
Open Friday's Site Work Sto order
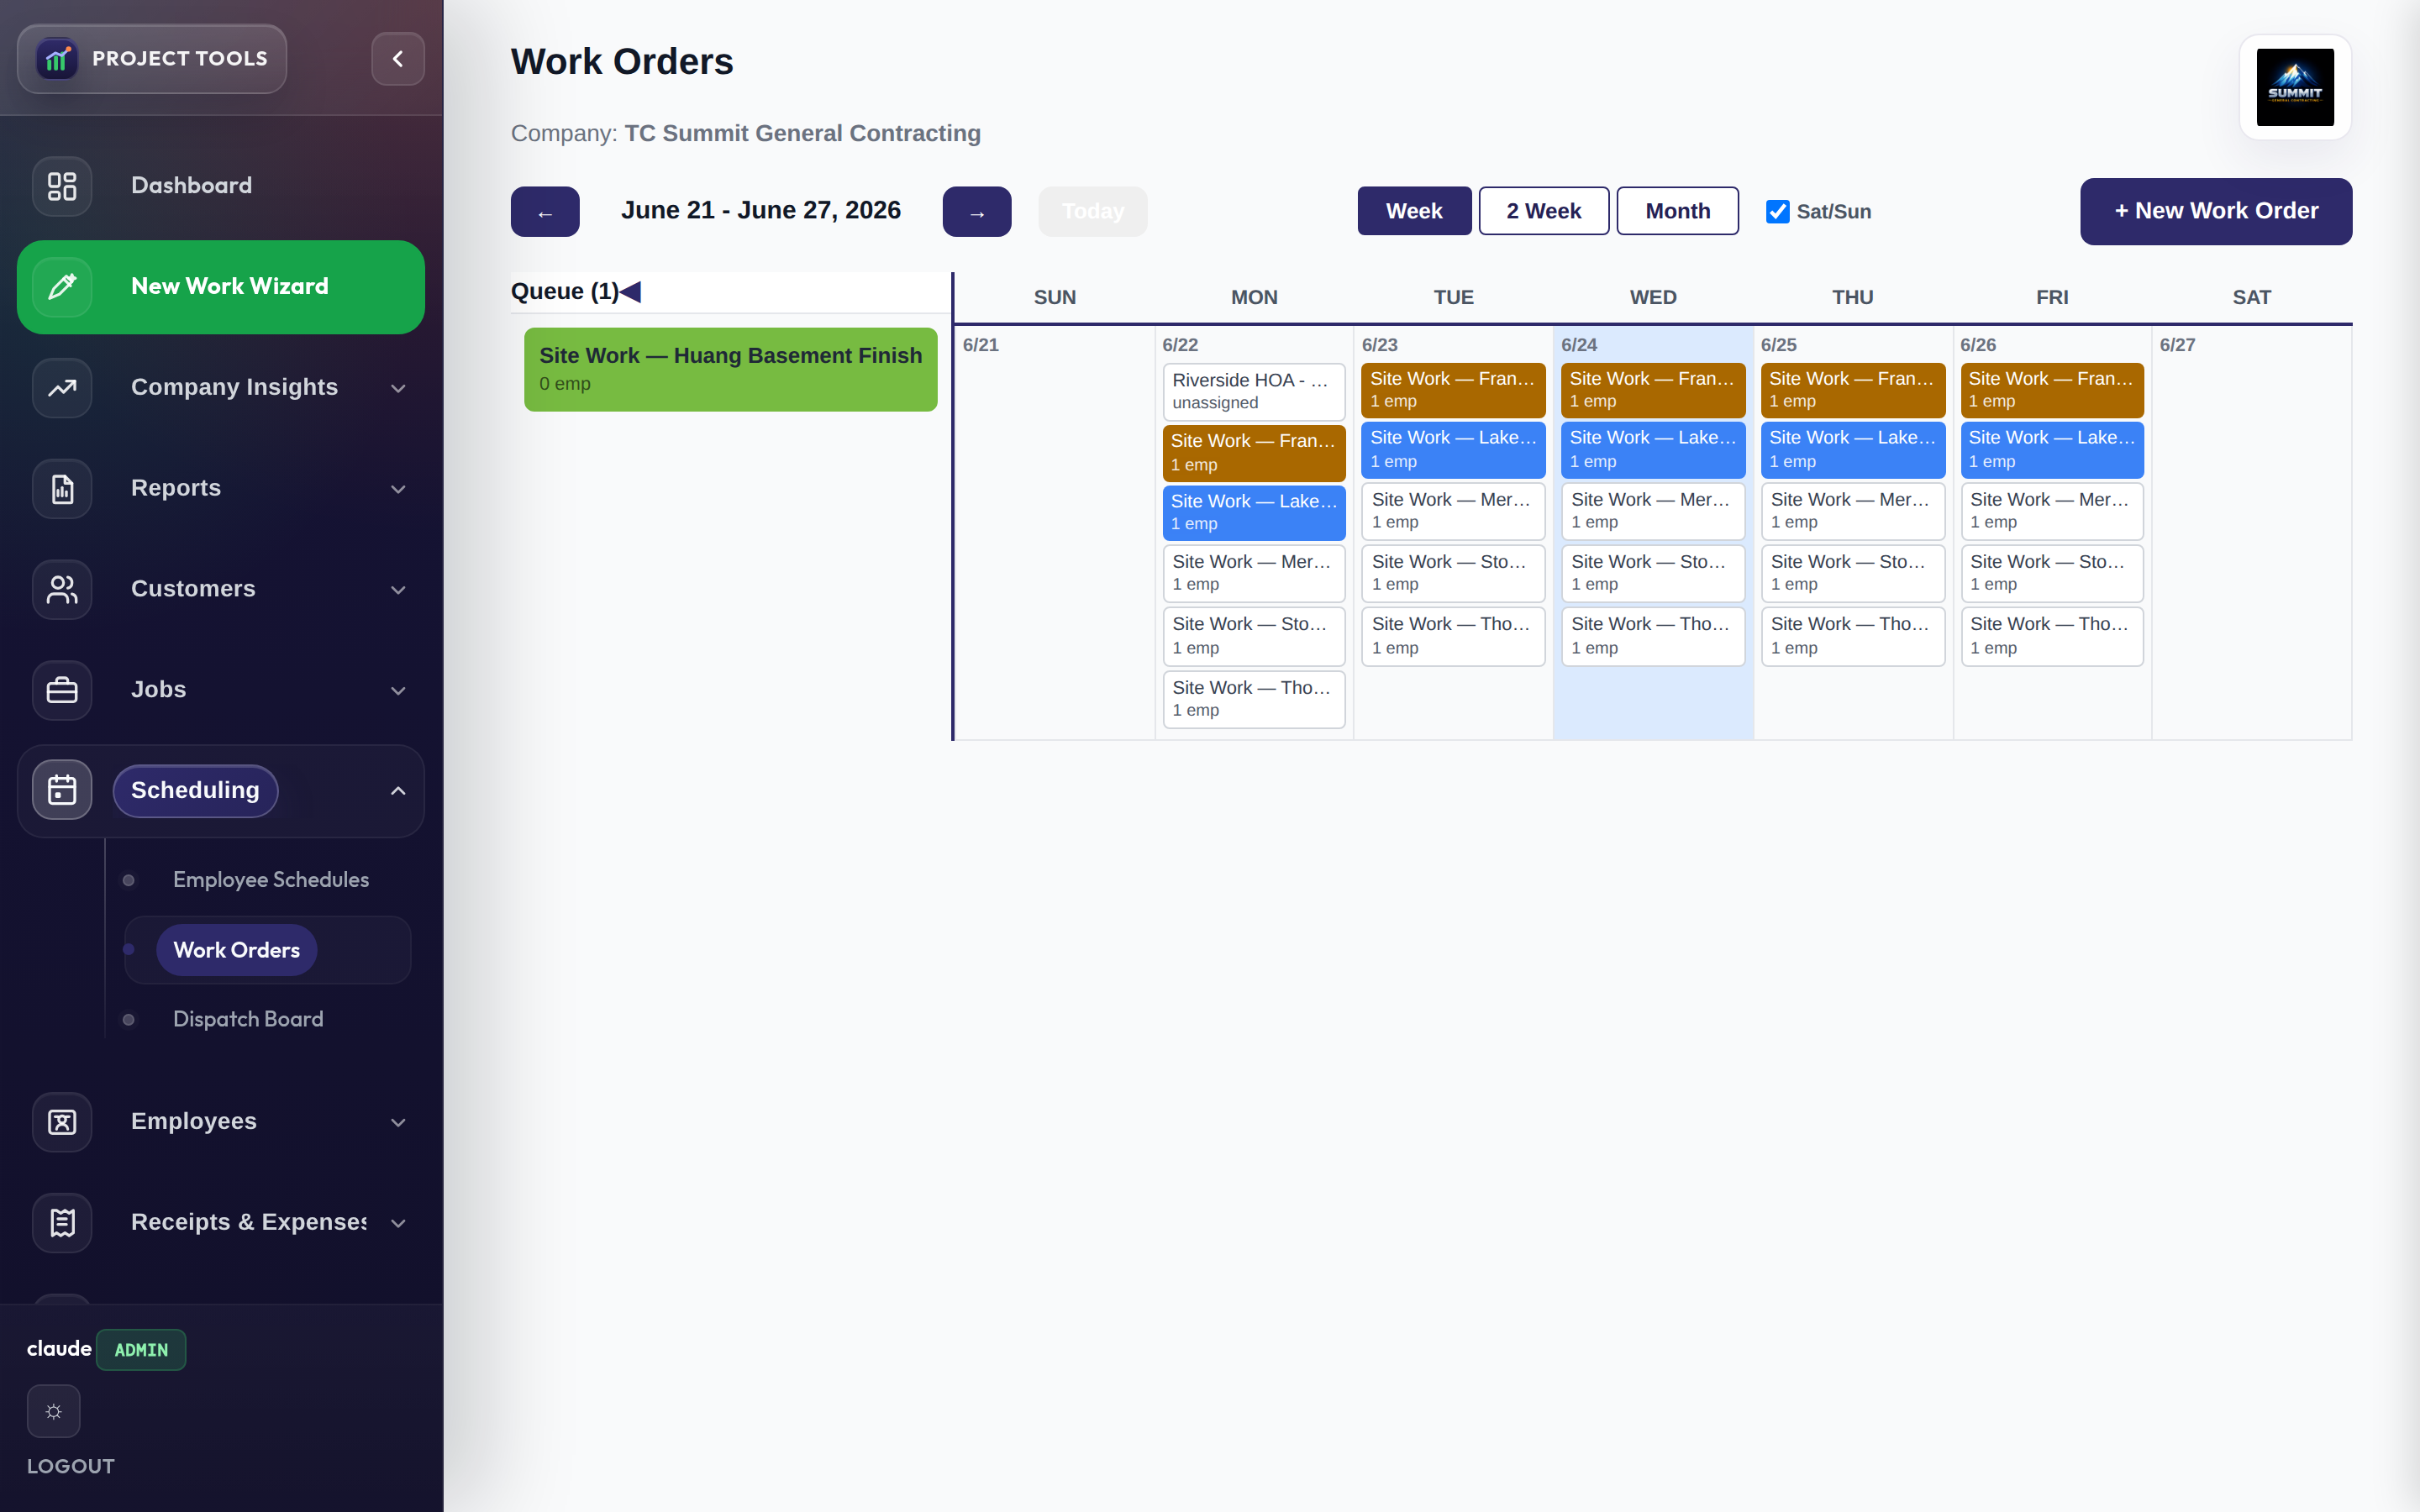[2052, 573]
